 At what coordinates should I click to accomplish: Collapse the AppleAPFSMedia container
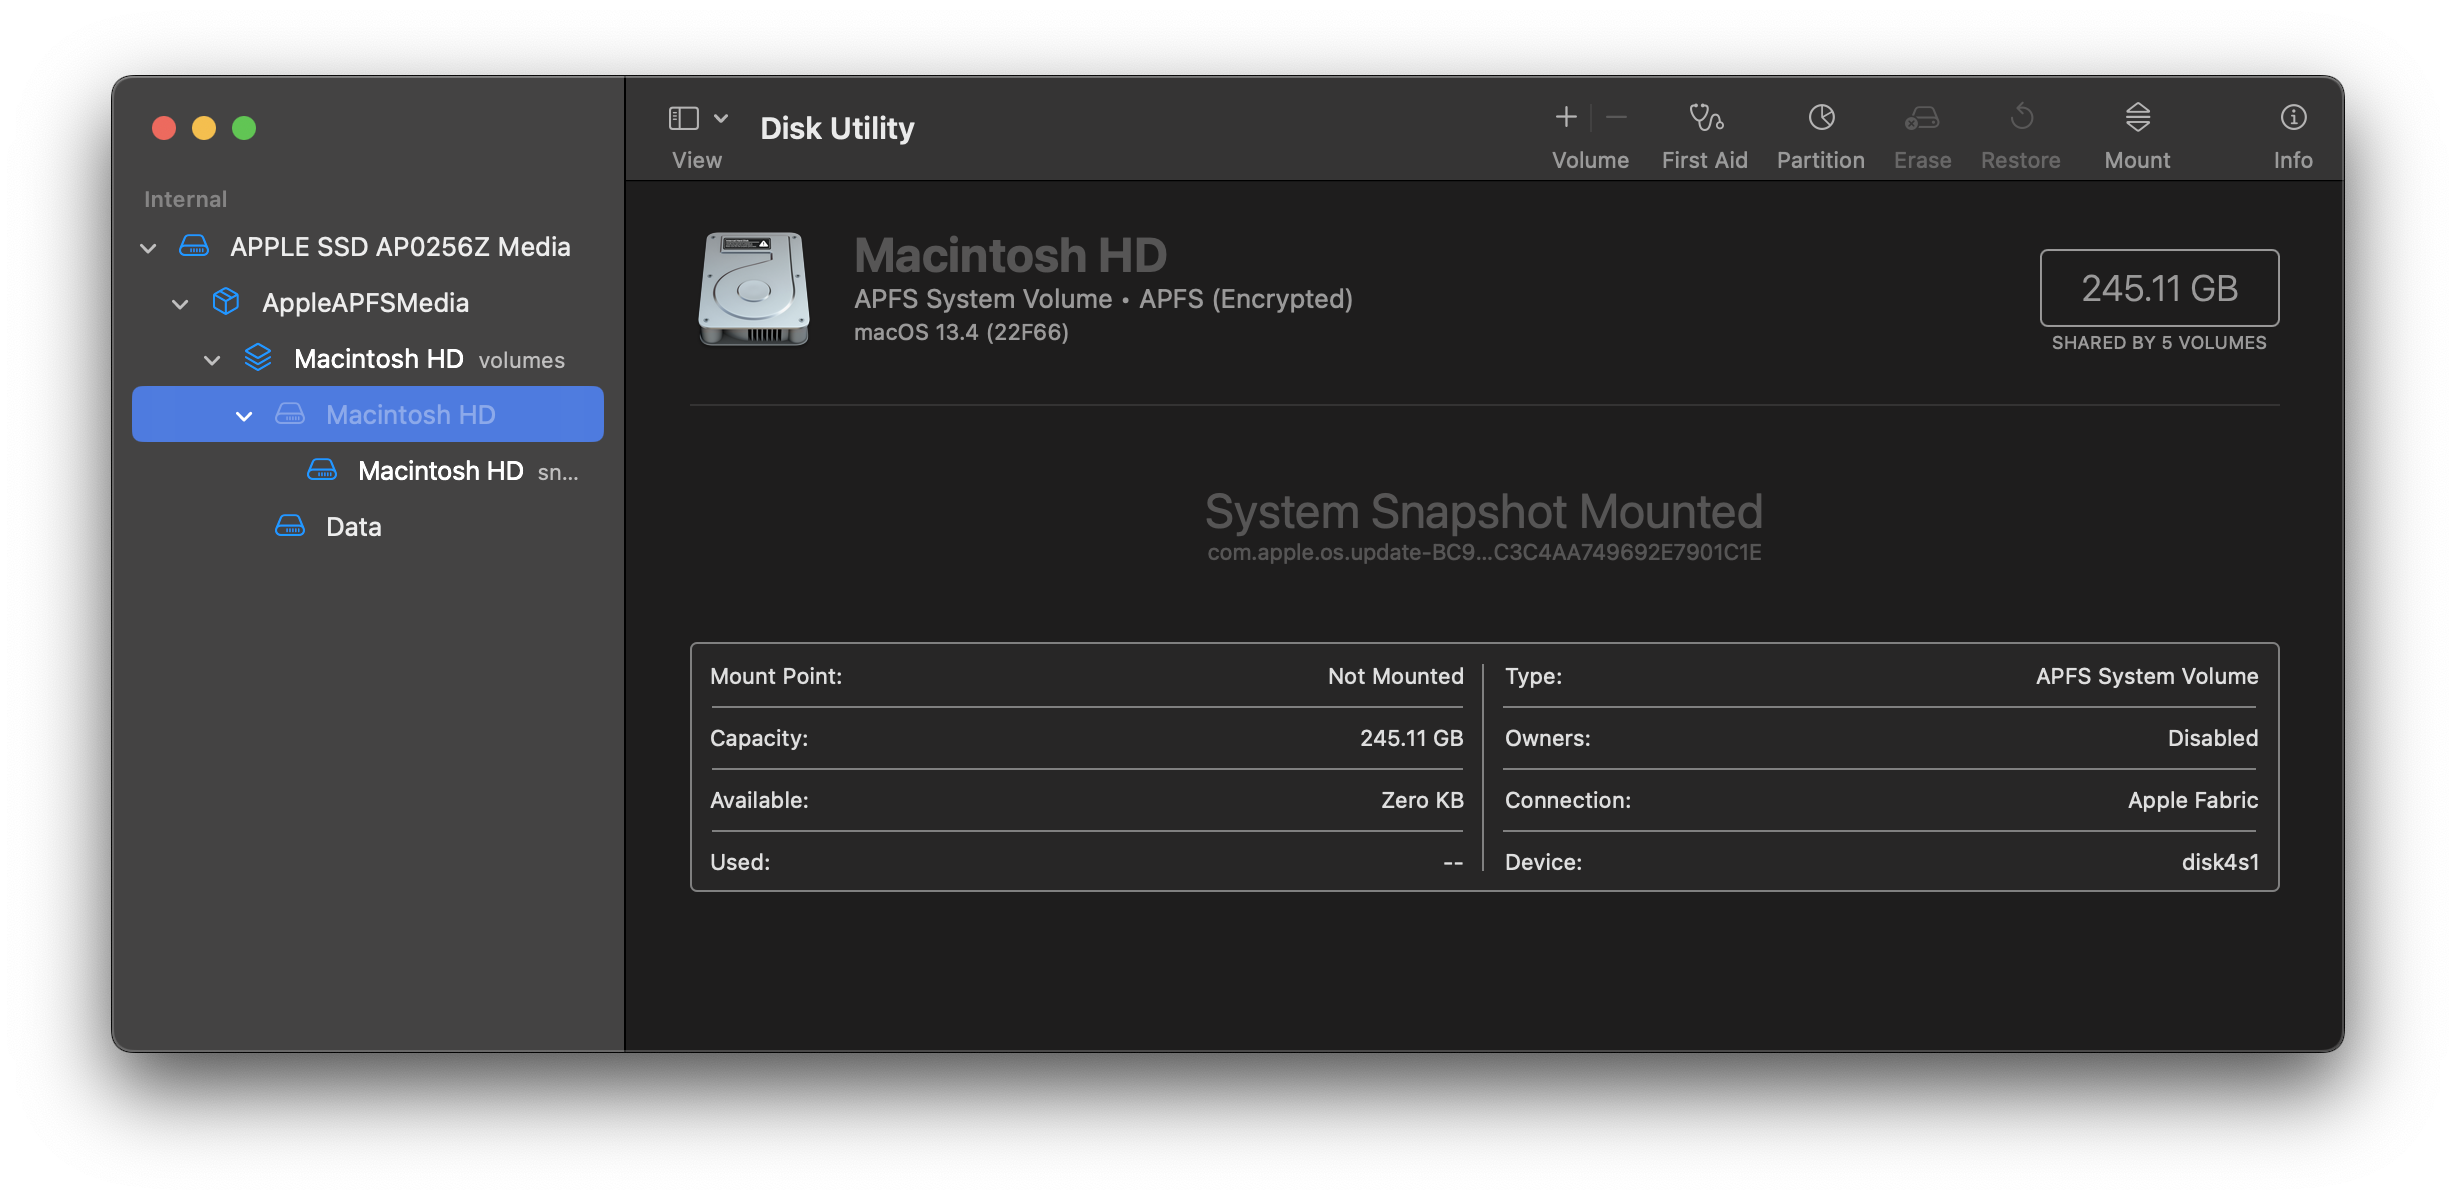[x=181, y=304]
